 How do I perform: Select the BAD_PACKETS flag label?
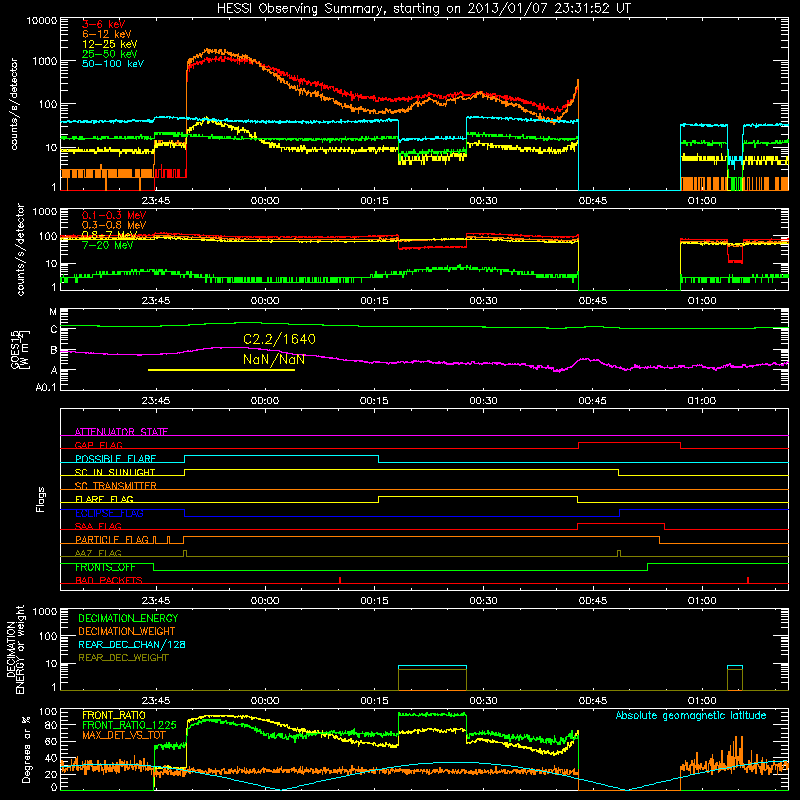point(109,580)
